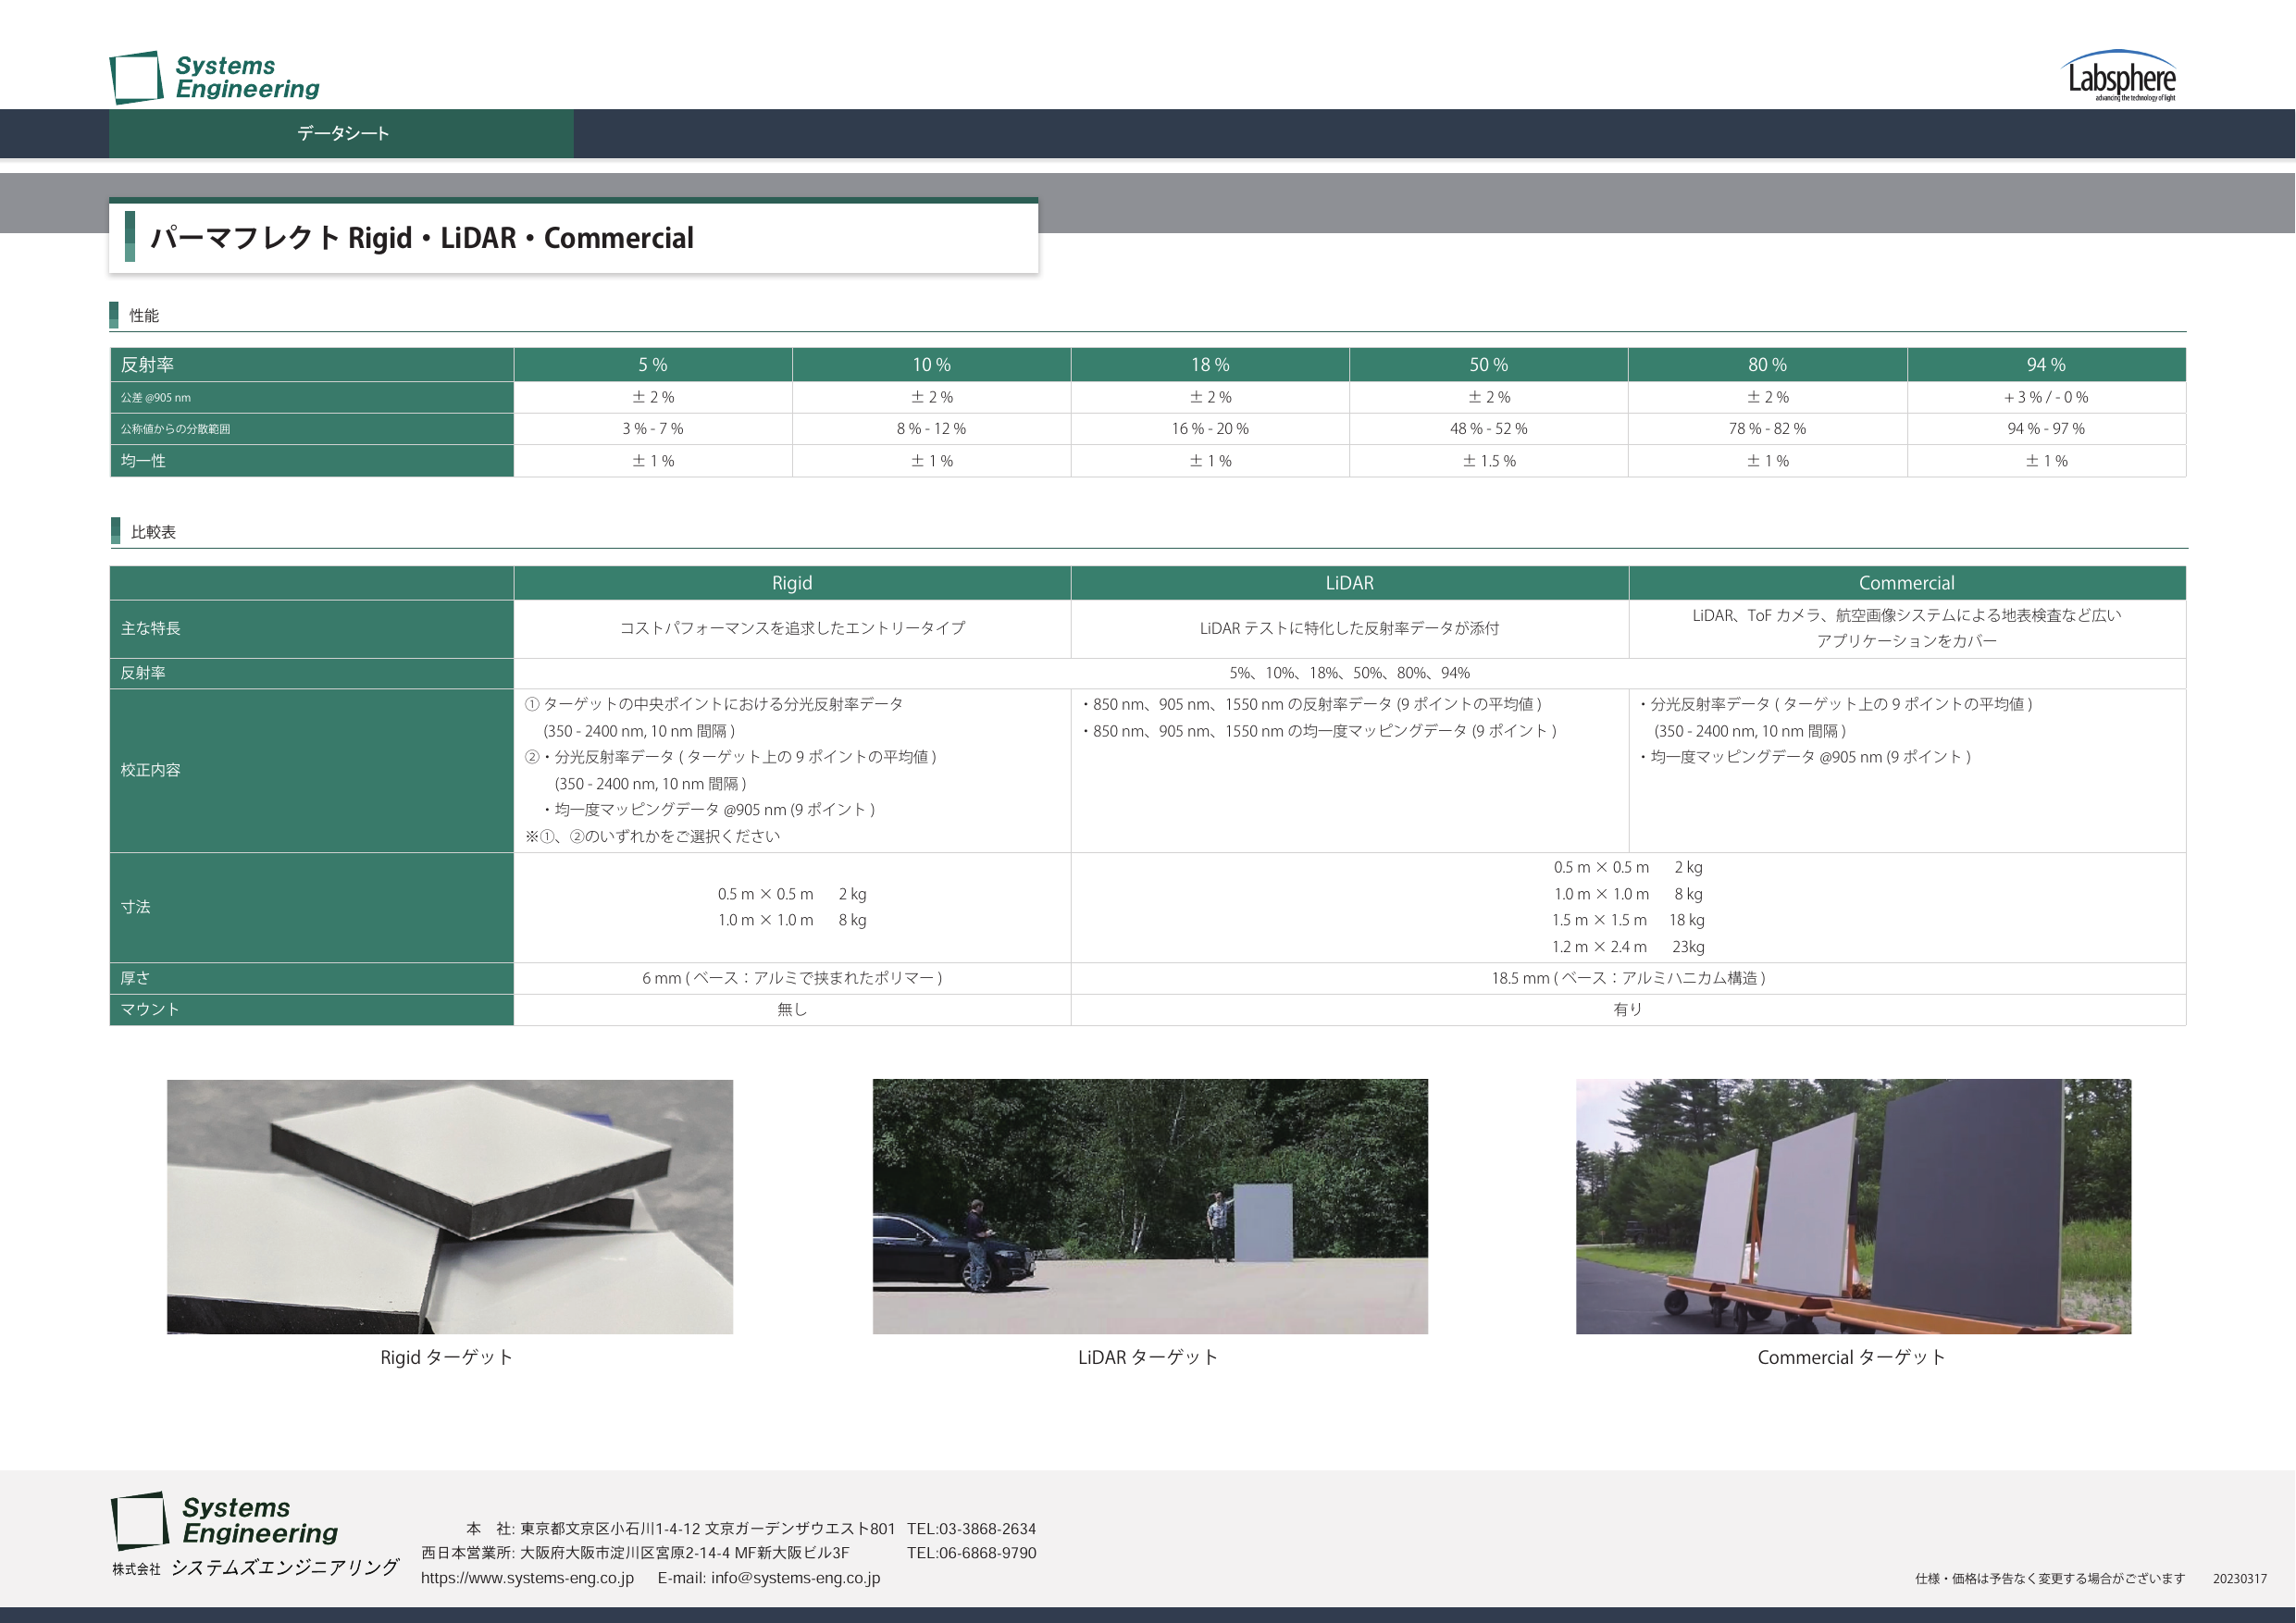Select the 5 % reflectance column header
This screenshot has width=2296, height=1623.
652,365
